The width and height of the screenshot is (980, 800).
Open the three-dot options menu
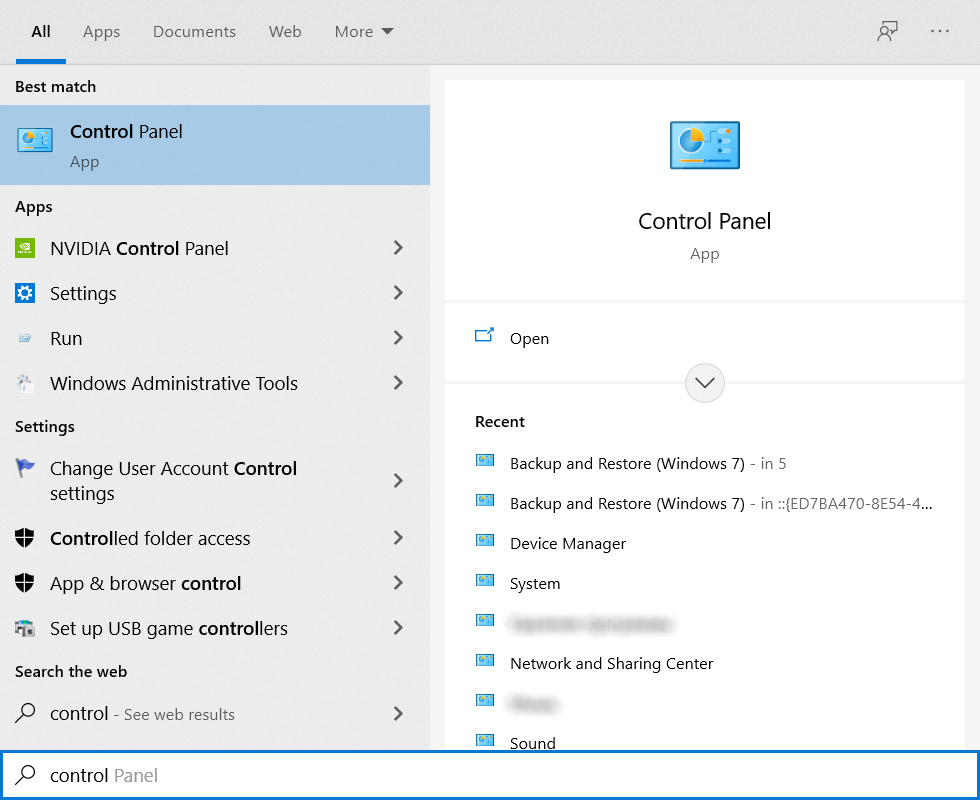939,31
